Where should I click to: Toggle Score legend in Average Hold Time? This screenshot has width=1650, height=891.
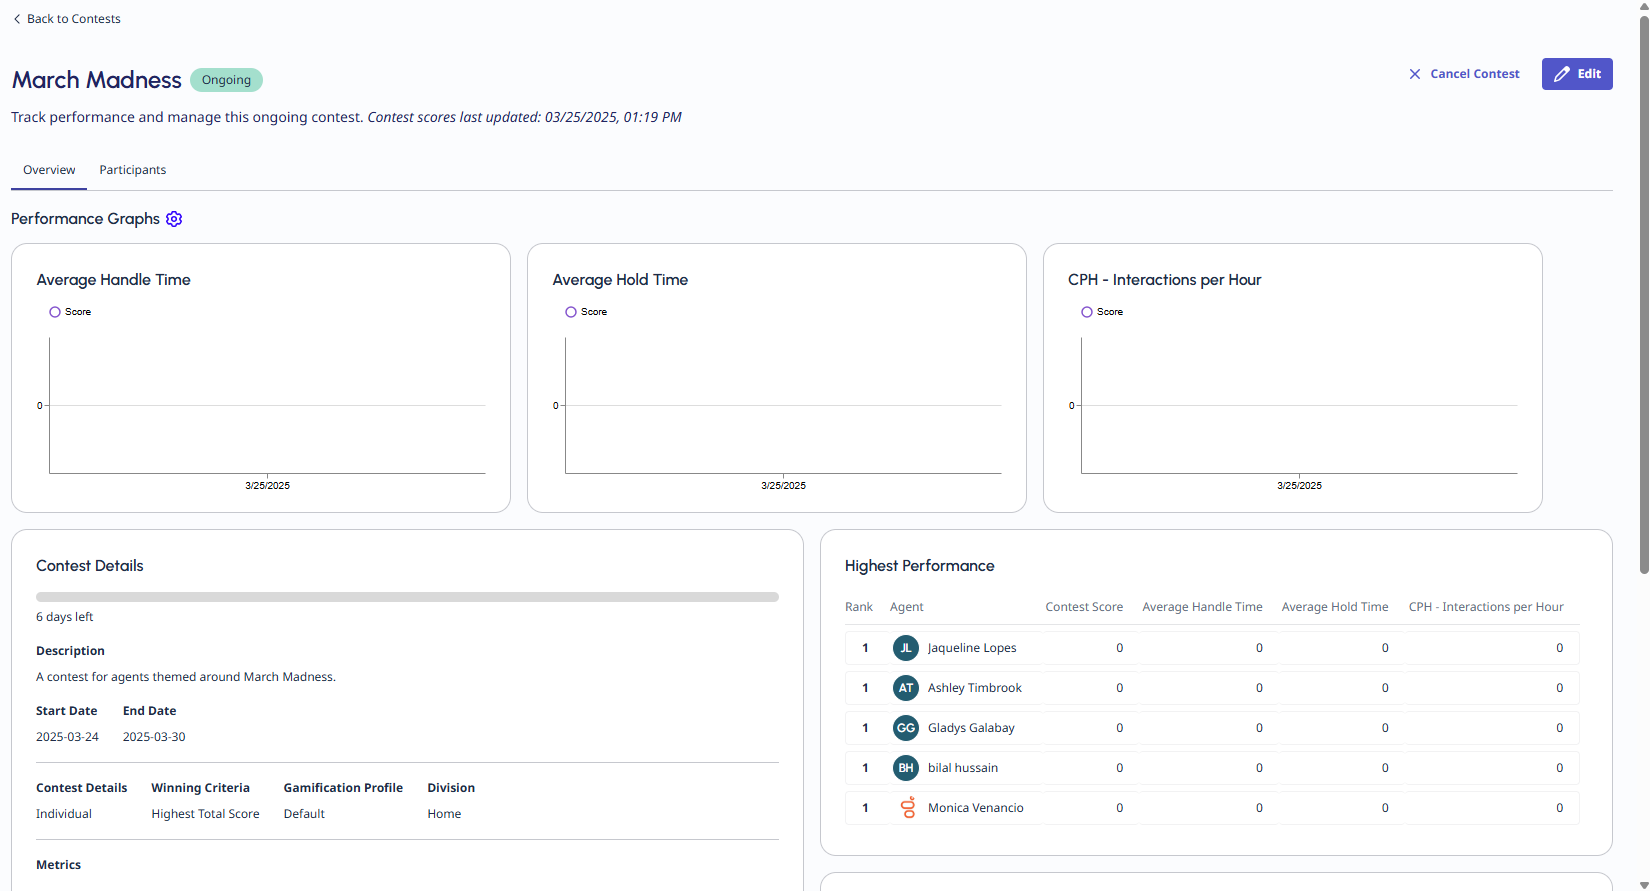[586, 312]
